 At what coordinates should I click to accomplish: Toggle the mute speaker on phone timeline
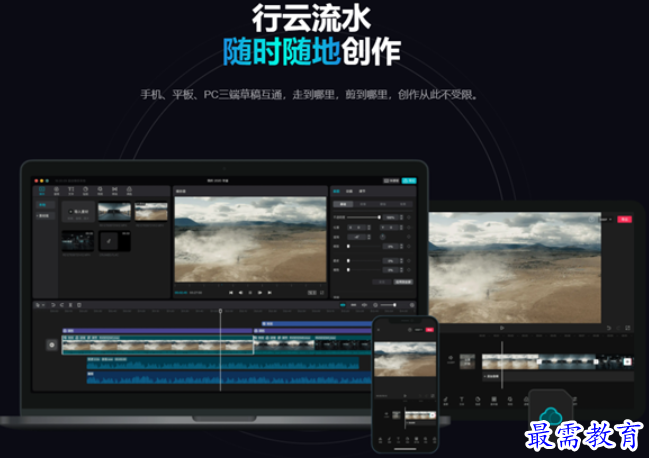387,414
